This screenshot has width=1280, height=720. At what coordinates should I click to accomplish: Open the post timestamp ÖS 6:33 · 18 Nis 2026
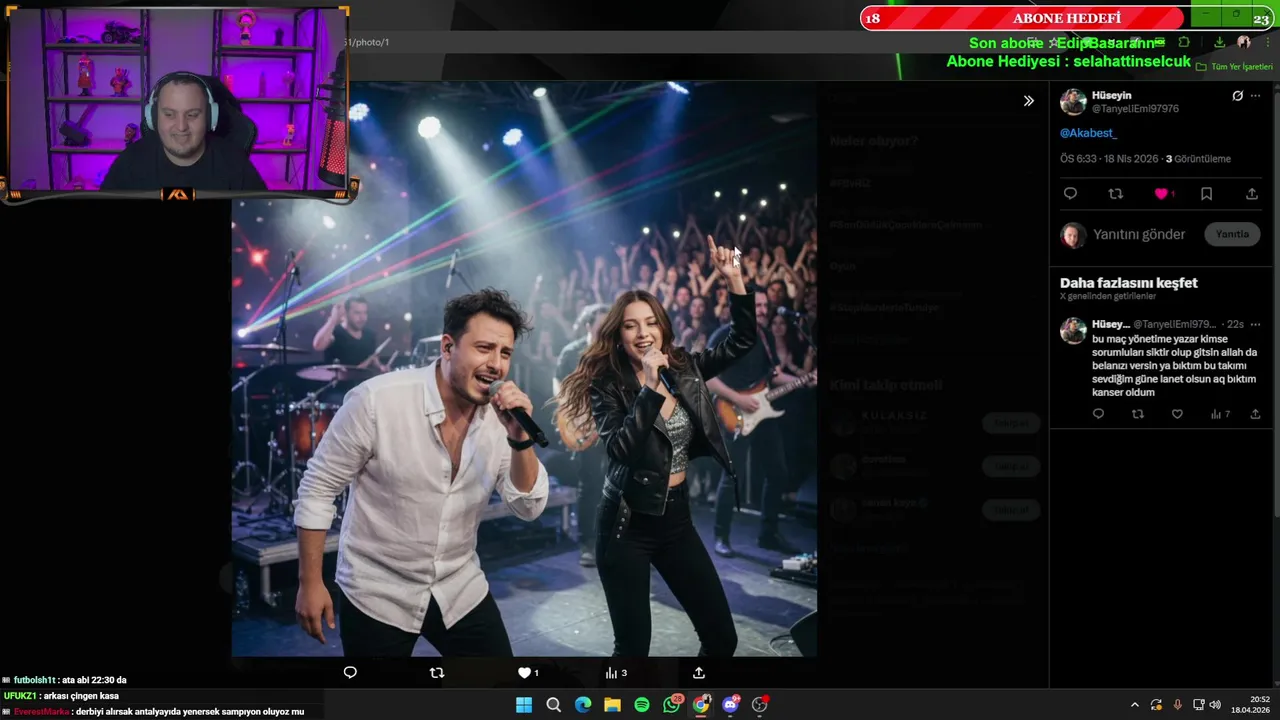[x=1110, y=159]
